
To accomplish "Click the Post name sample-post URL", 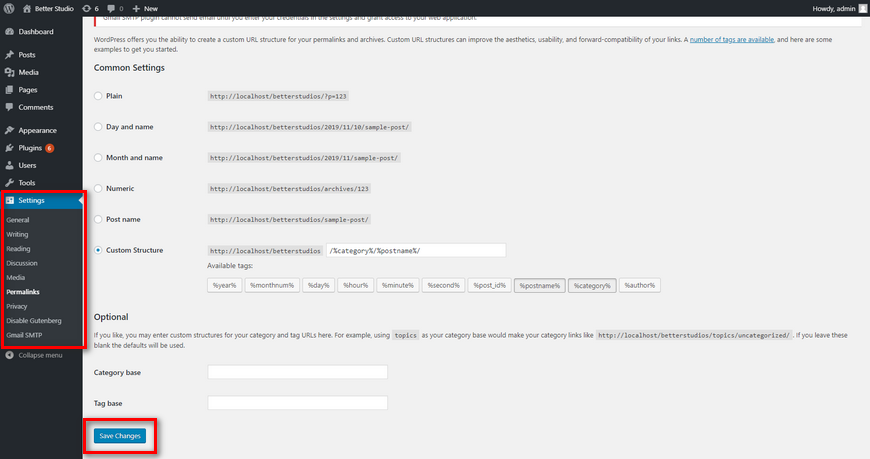I will point(289,219).
